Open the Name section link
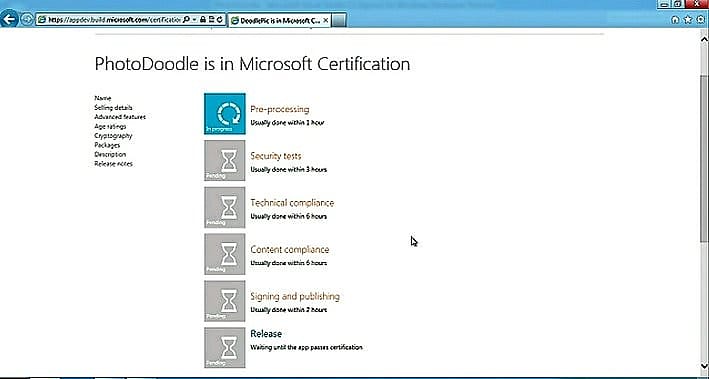This screenshot has height=379, width=709. (x=103, y=98)
